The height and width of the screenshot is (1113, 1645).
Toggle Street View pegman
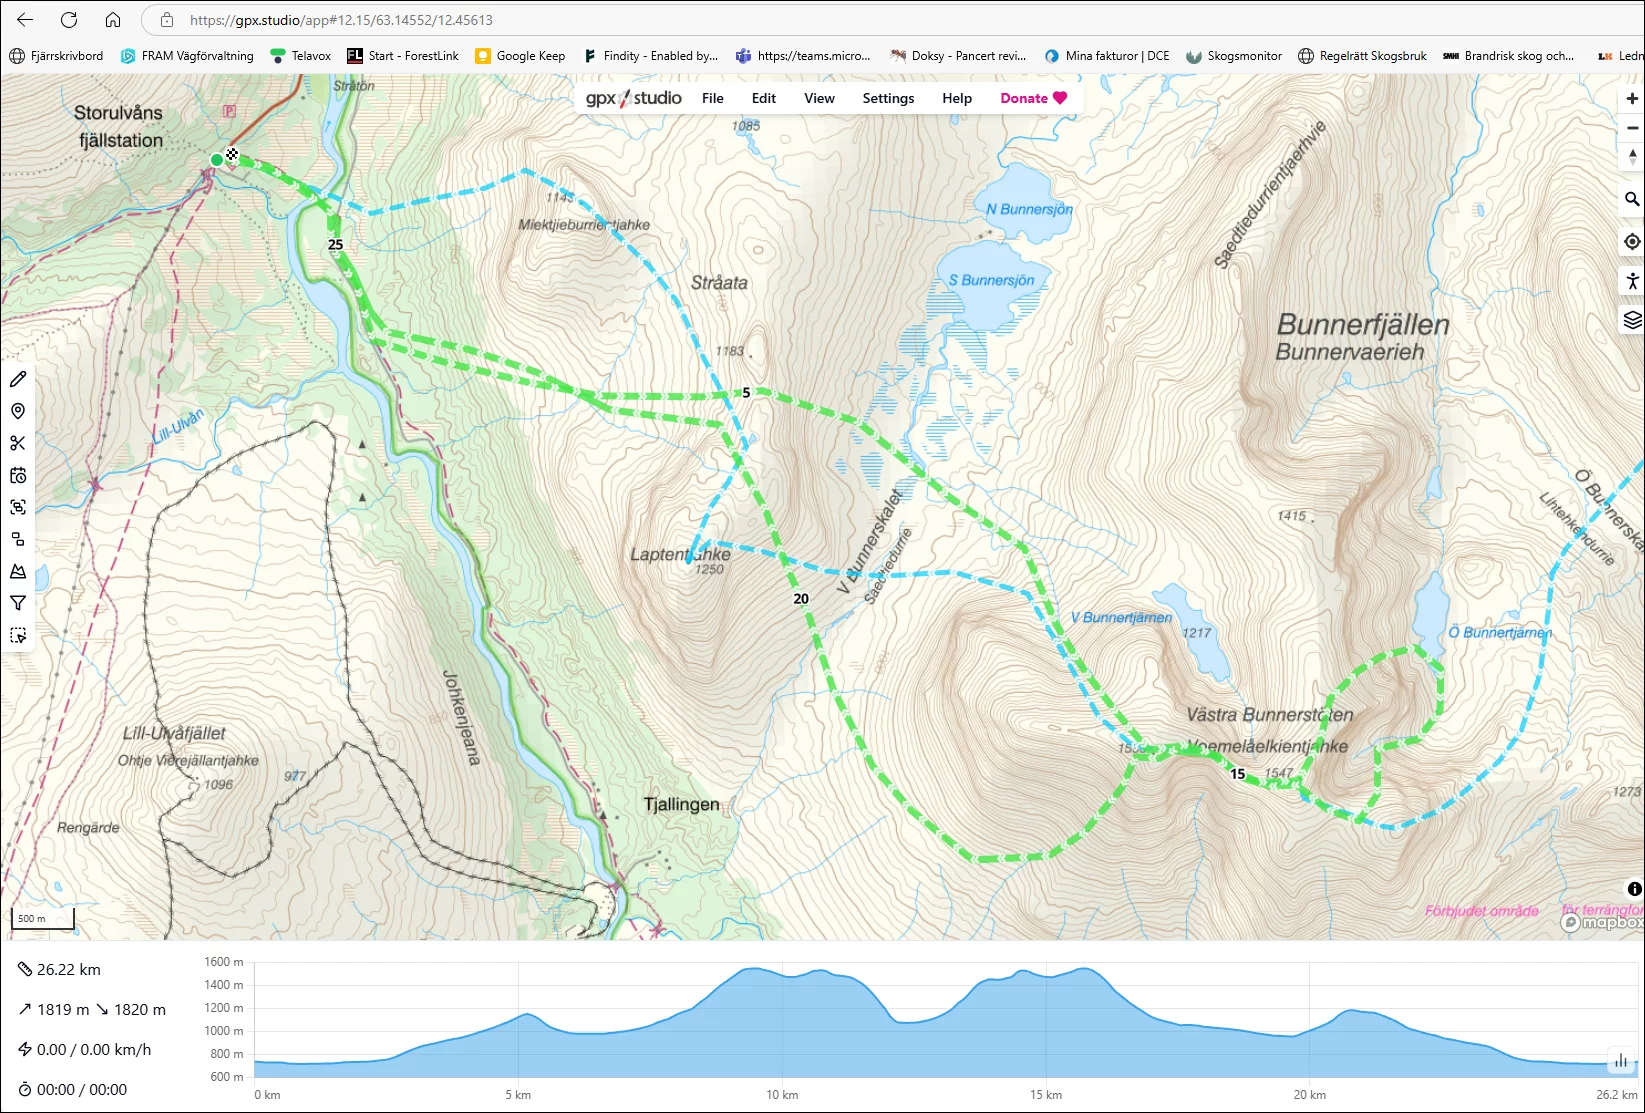tap(1632, 281)
